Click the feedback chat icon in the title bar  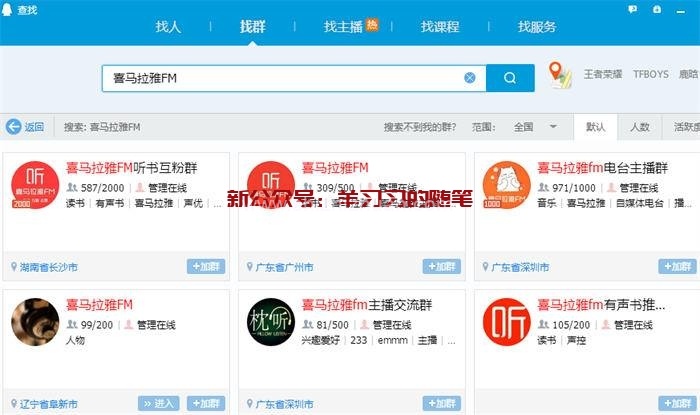(x=633, y=8)
